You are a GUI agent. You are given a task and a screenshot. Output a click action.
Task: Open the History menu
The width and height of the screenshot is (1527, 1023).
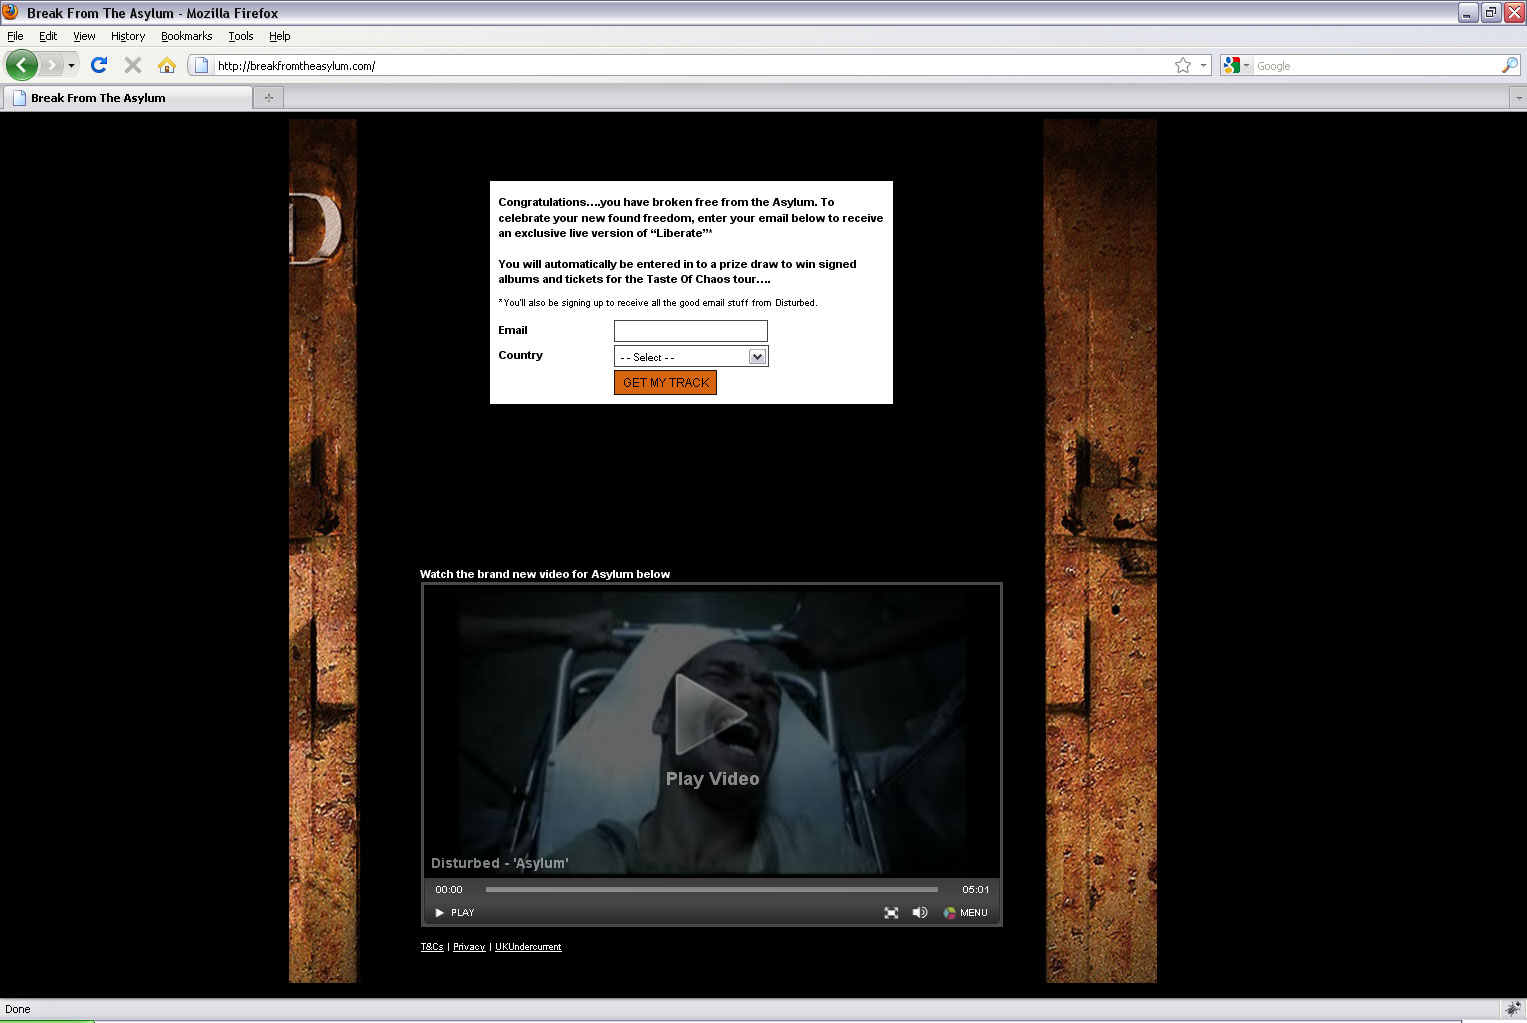pyautogui.click(x=128, y=36)
